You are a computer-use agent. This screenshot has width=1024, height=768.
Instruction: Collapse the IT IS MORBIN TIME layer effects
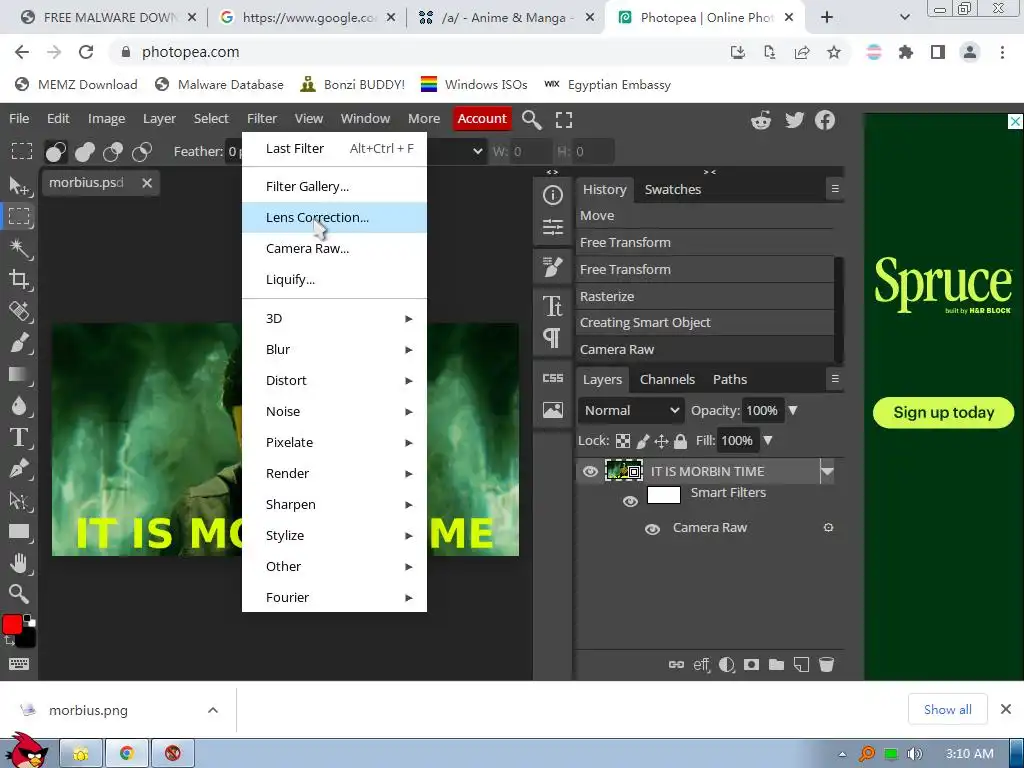(x=827, y=472)
